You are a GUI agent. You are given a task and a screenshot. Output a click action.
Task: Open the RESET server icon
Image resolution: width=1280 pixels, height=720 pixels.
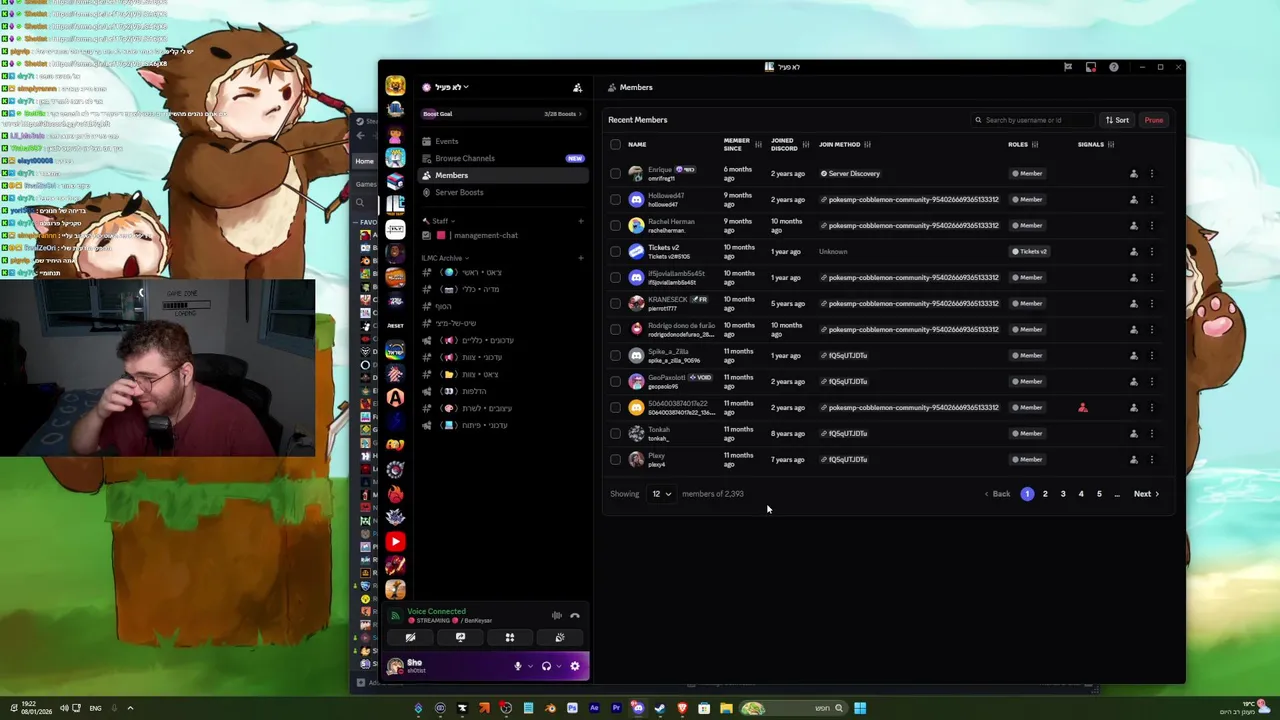pos(395,326)
